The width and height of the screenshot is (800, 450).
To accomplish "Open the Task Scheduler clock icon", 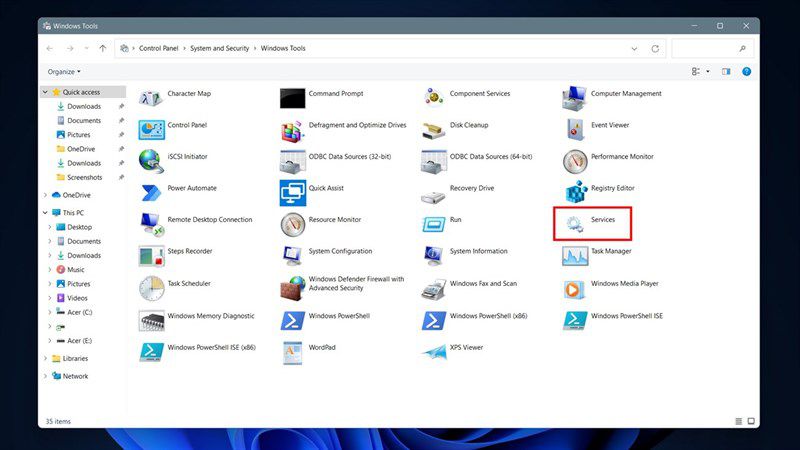I will (152, 288).
